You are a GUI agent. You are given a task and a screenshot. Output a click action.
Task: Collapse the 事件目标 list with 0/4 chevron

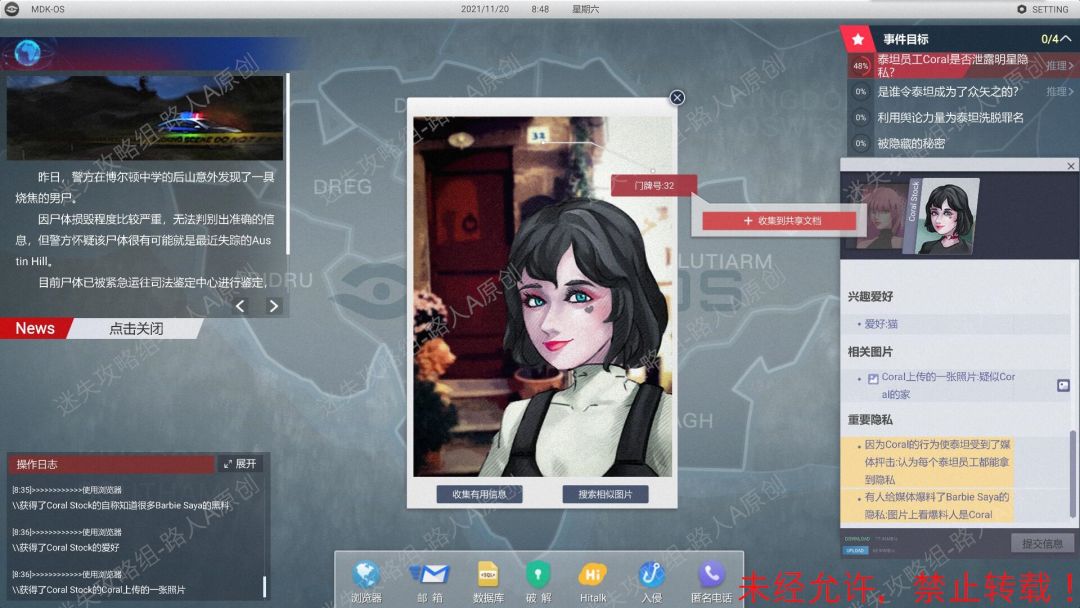[1066, 39]
